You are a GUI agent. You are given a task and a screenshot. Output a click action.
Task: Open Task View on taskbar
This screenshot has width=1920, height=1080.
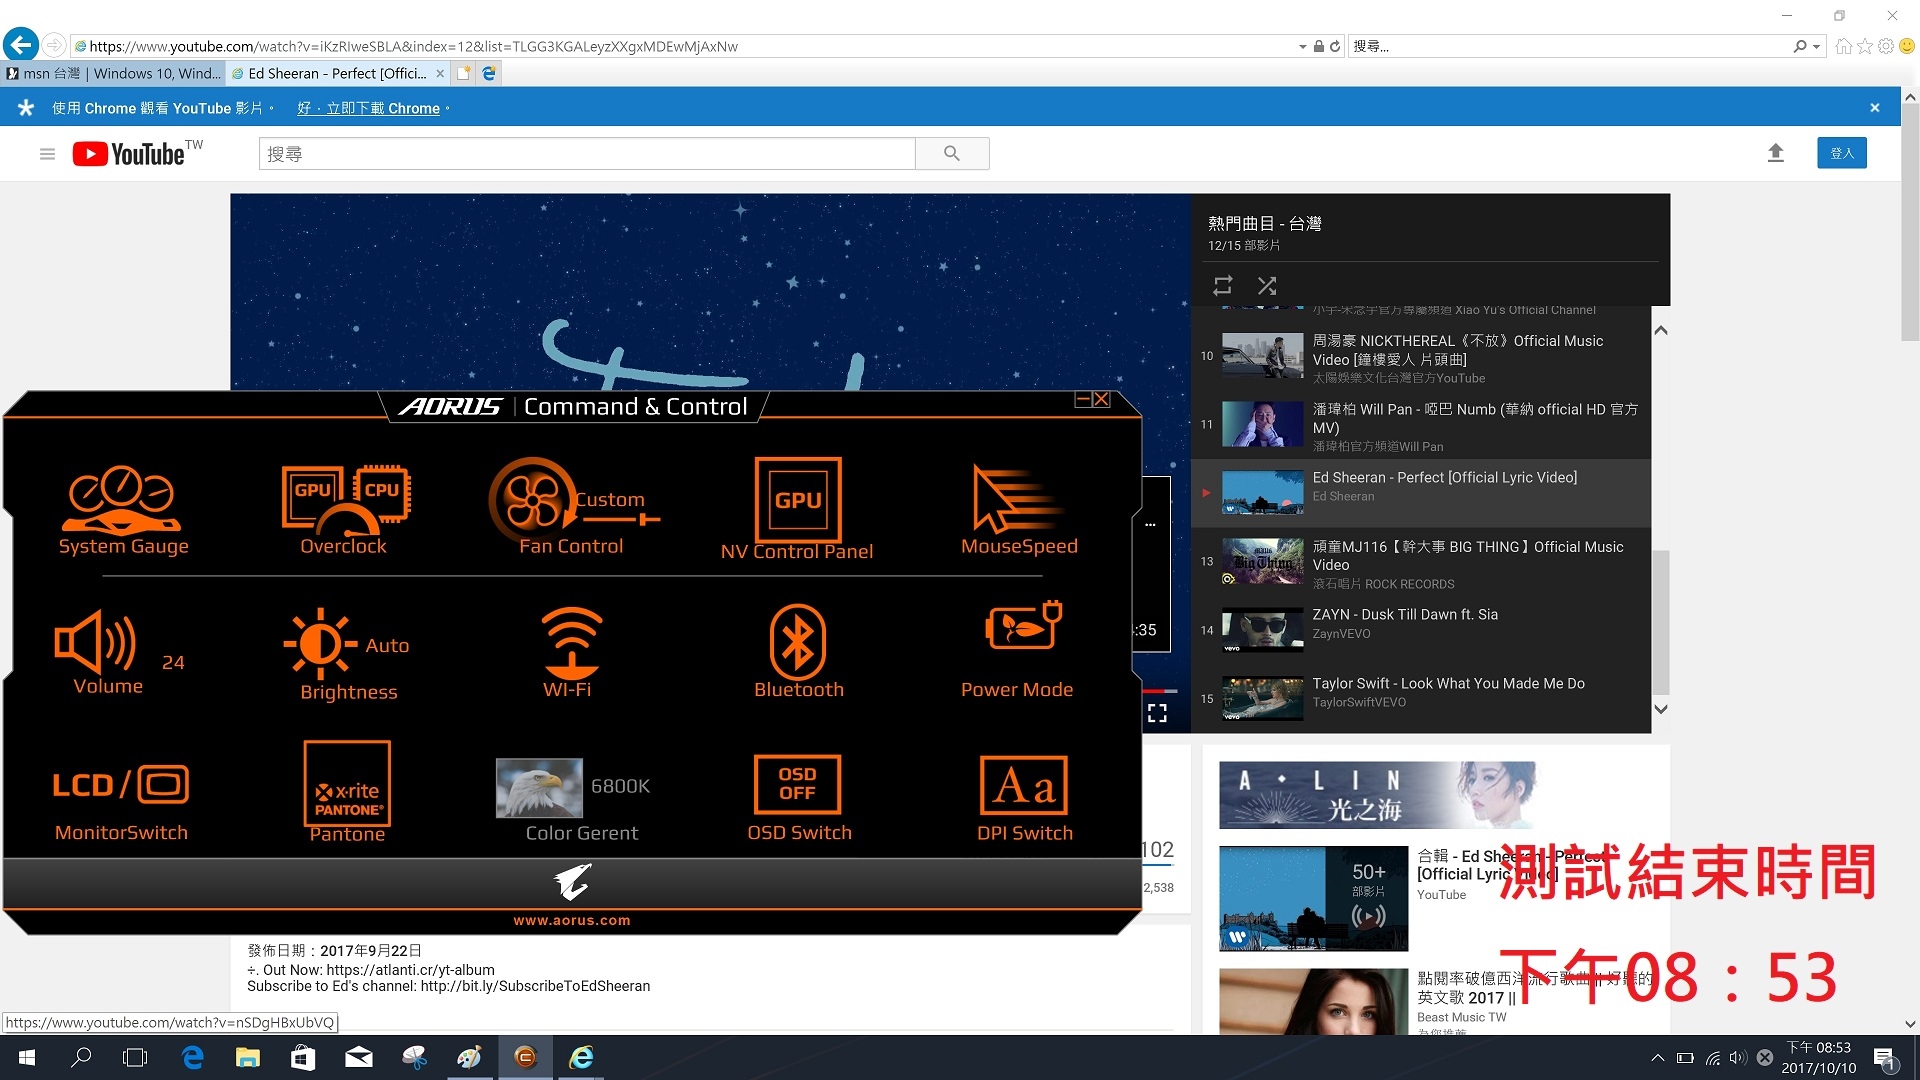tap(134, 1057)
